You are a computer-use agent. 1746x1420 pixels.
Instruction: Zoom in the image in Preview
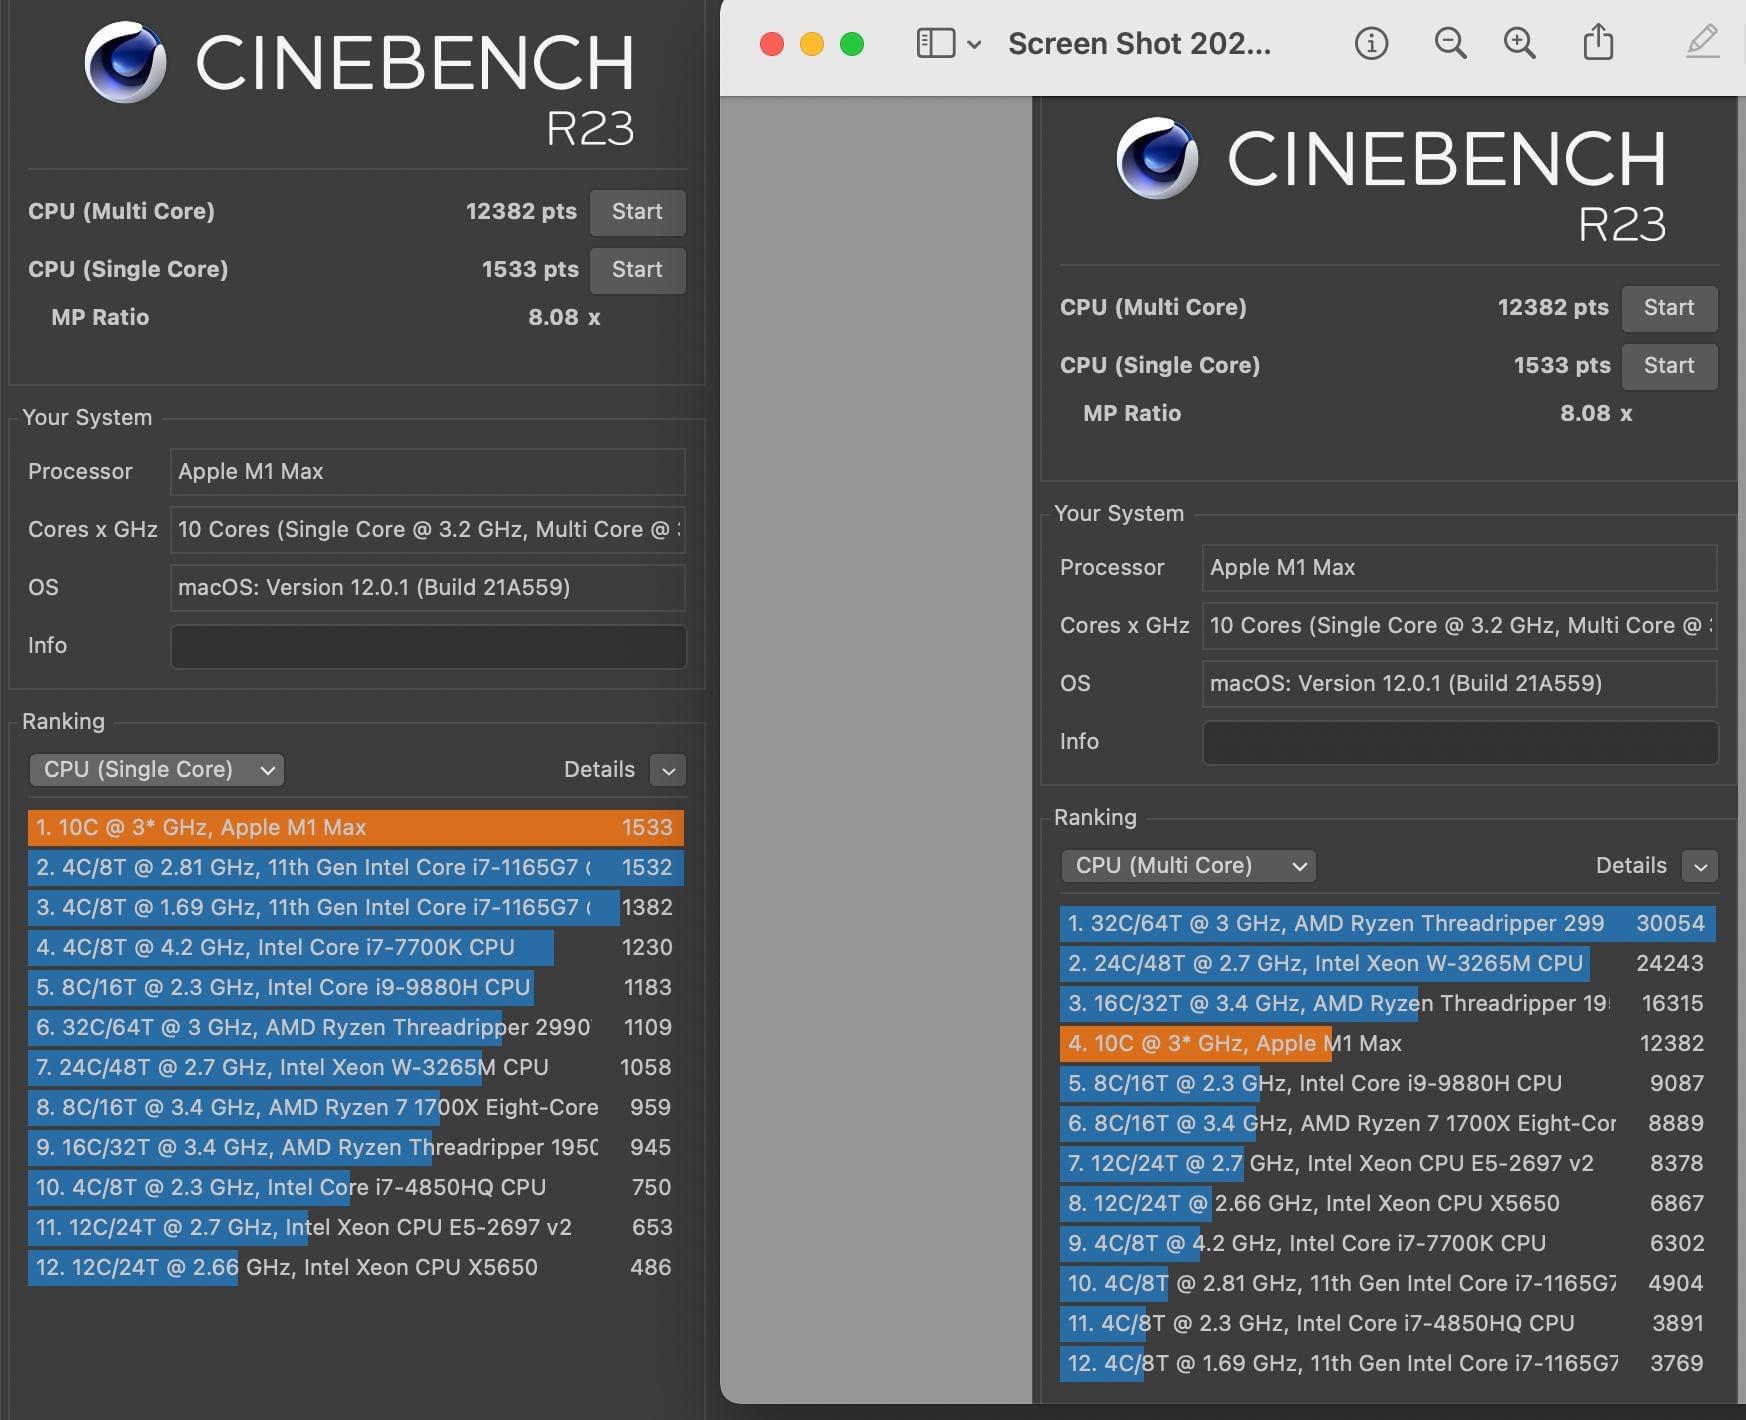tap(1520, 43)
